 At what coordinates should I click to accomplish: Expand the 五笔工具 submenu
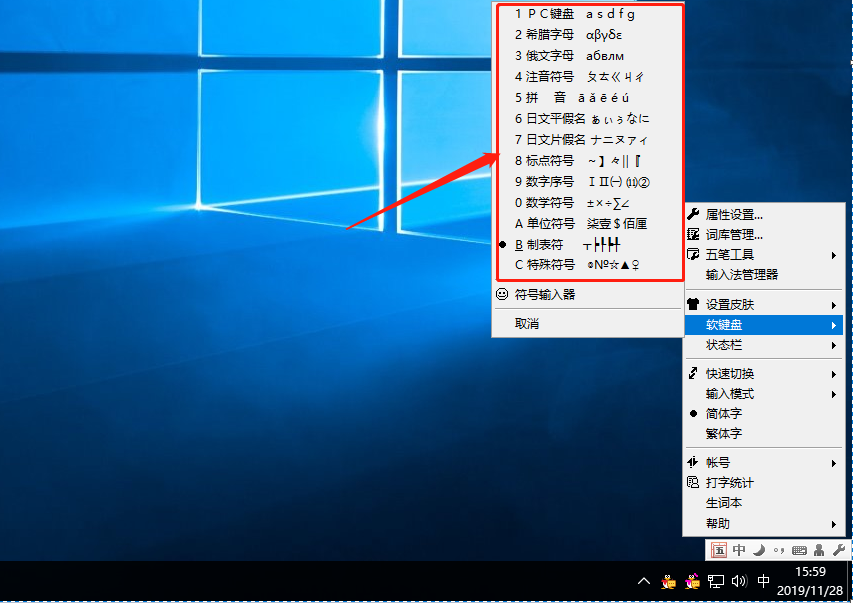730,255
